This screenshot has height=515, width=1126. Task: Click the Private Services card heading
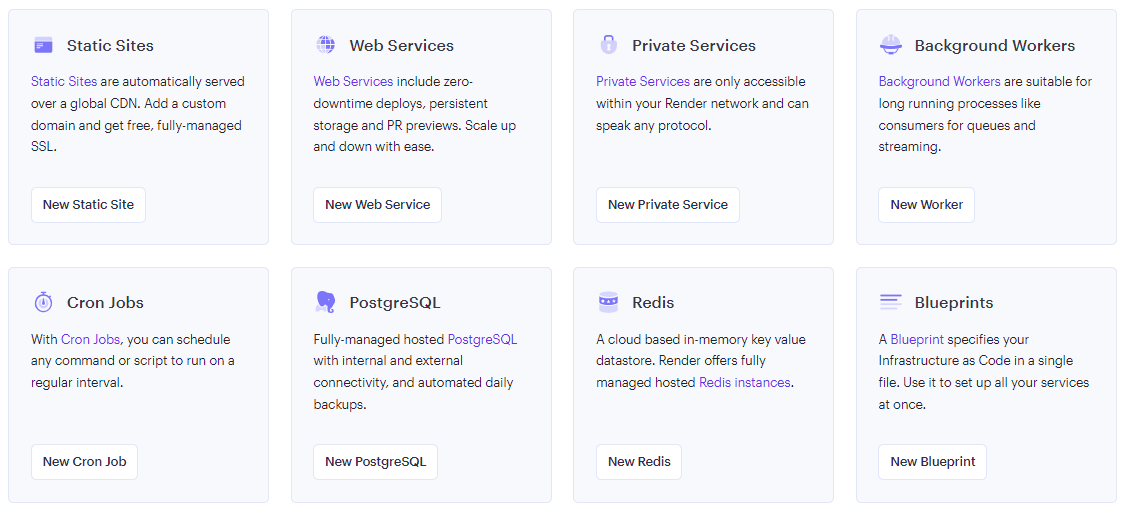click(x=694, y=45)
